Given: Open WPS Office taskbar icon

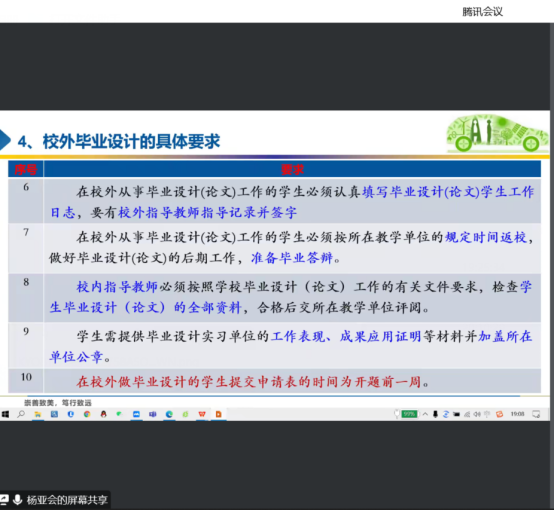Looking at the screenshot, I should (202, 414).
